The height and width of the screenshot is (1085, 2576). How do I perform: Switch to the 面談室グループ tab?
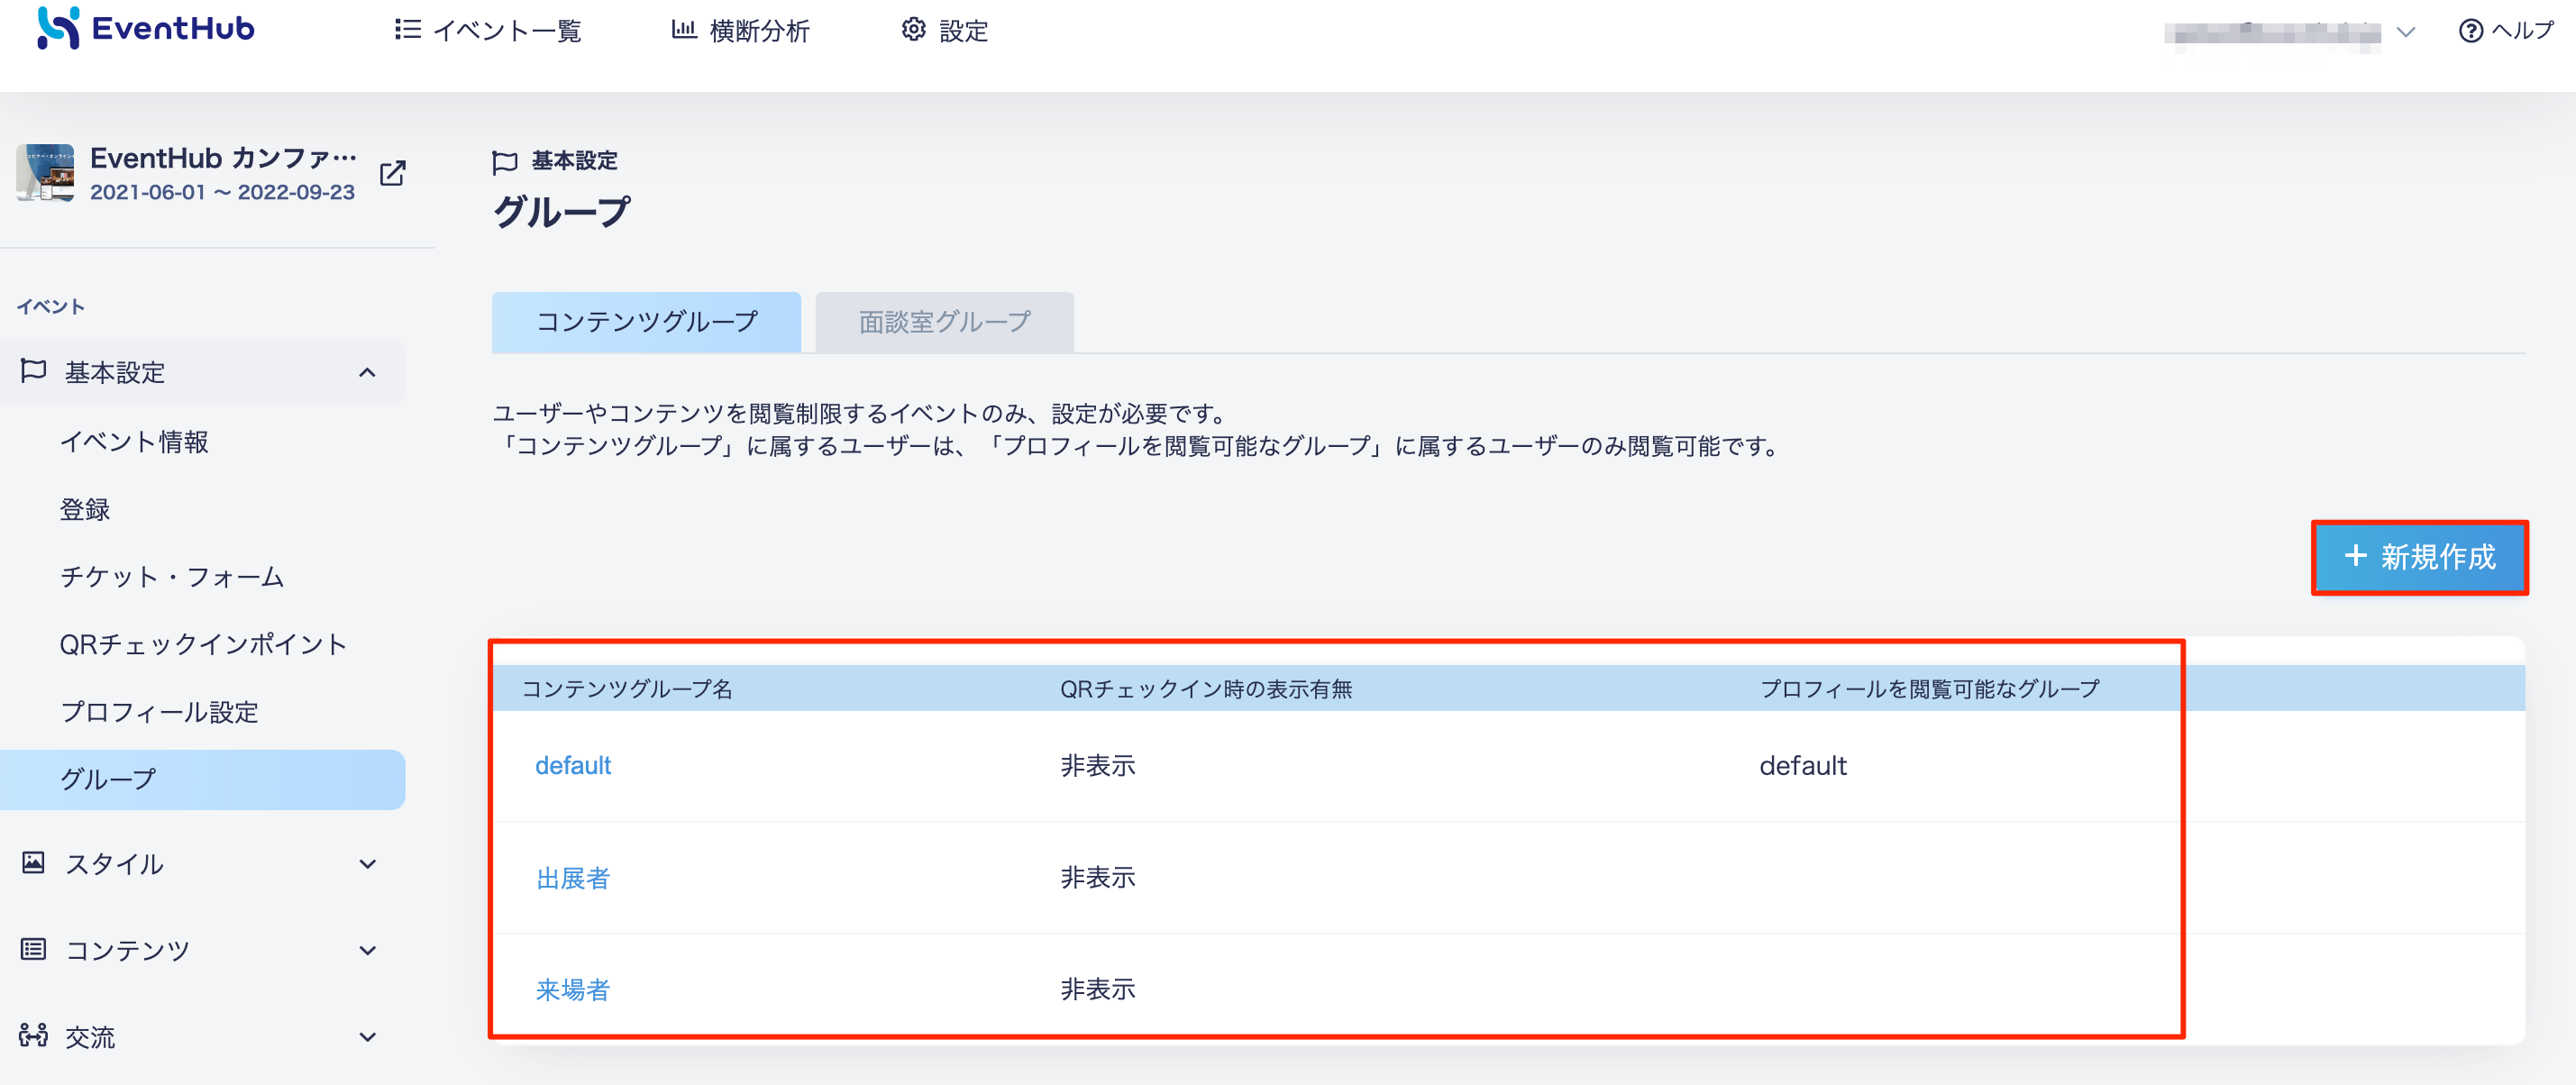[944, 322]
